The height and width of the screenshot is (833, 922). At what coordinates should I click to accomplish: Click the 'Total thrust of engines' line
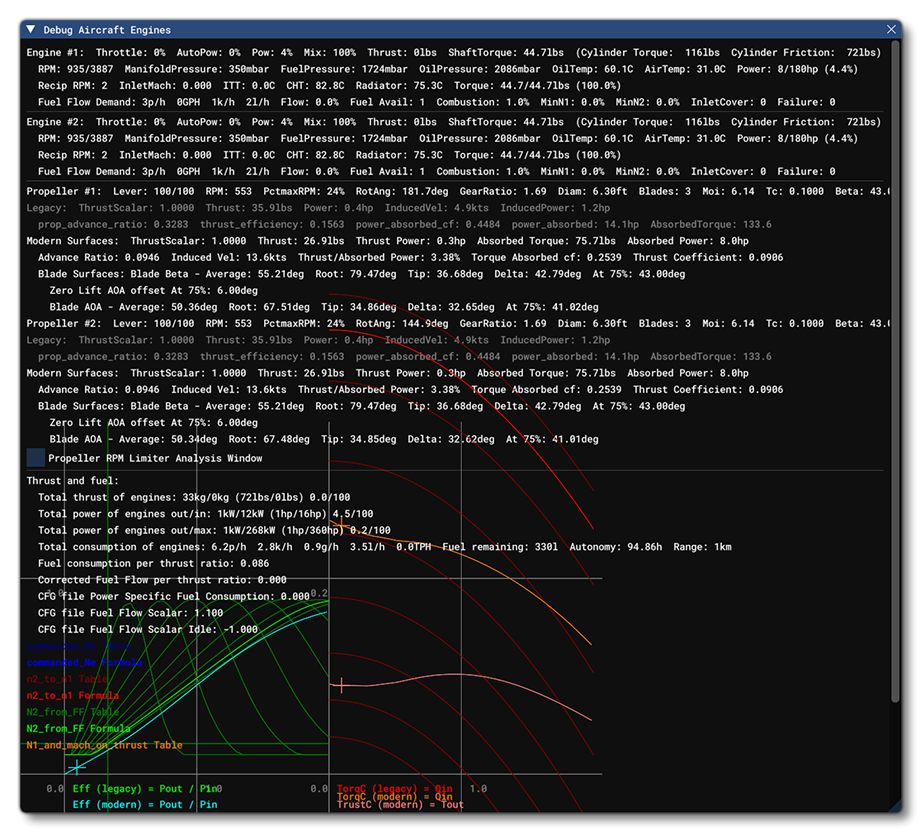(x=194, y=497)
